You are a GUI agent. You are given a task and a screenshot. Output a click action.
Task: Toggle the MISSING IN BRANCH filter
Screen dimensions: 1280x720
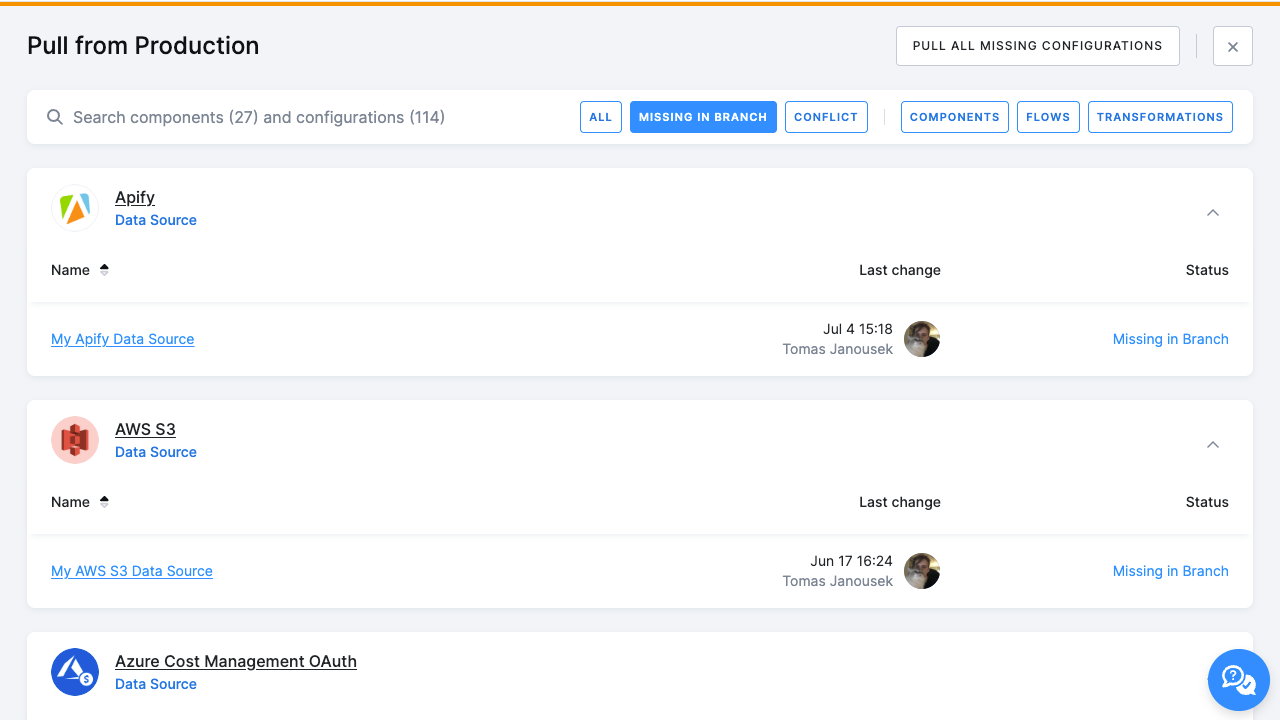coord(703,117)
